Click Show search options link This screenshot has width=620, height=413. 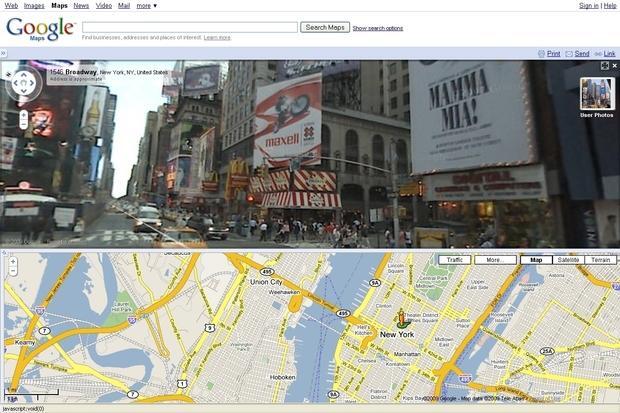pos(378,28)
